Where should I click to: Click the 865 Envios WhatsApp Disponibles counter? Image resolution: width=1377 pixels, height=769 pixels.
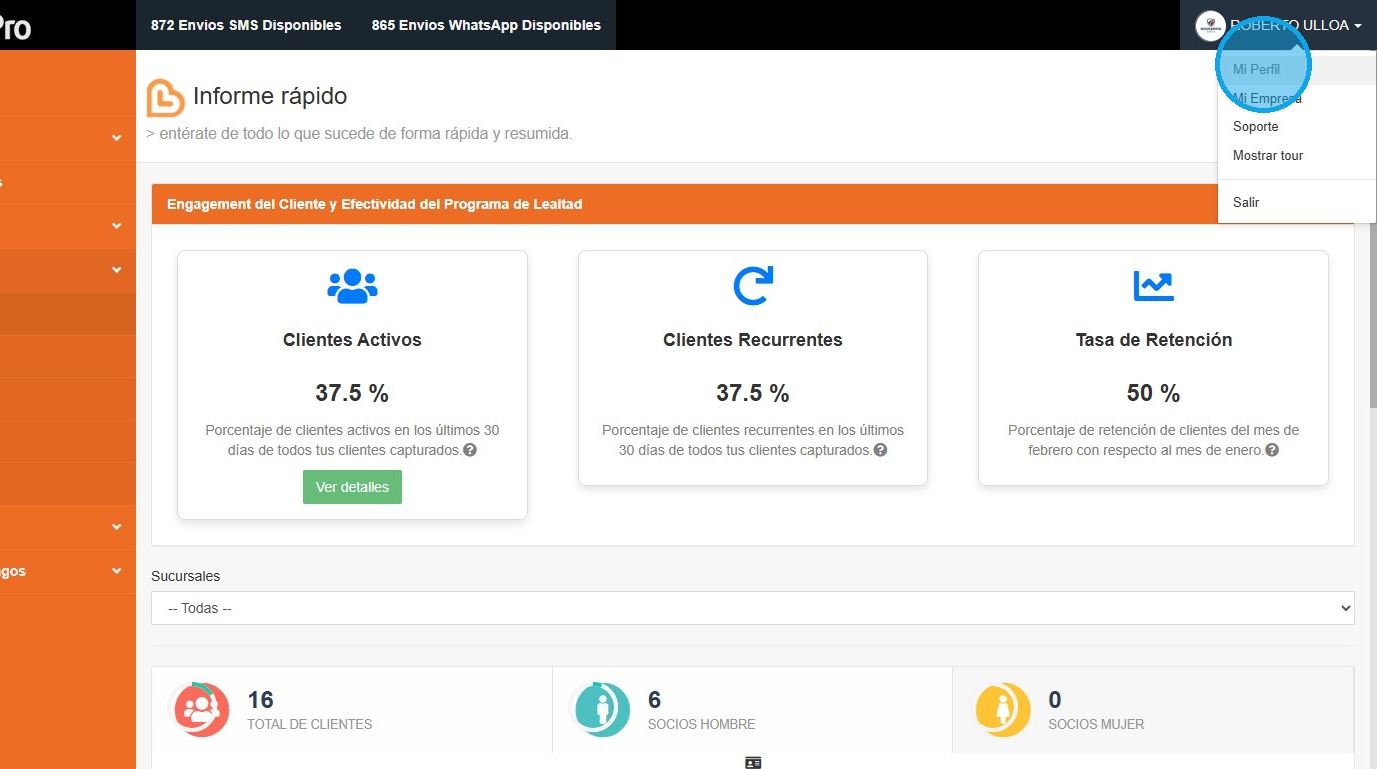pos(486,25)
